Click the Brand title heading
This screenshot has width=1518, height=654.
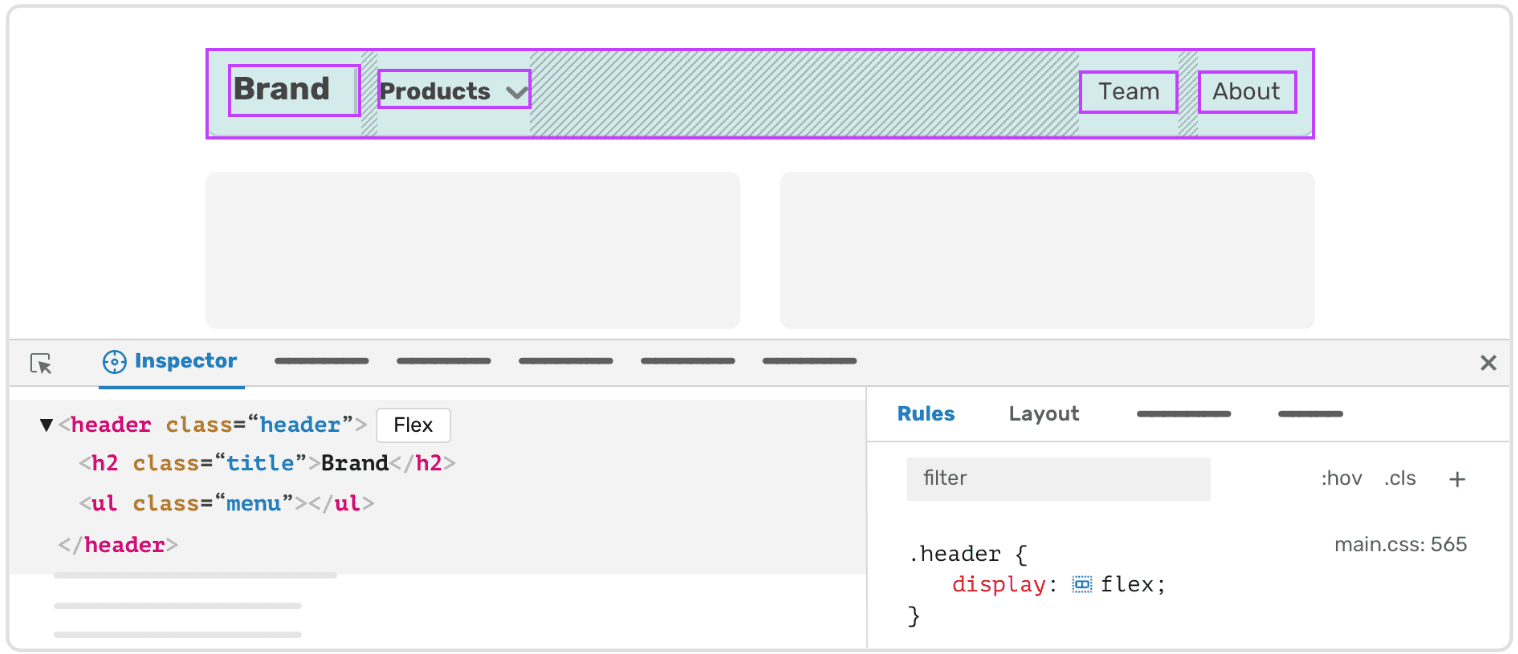pos(282,89)
